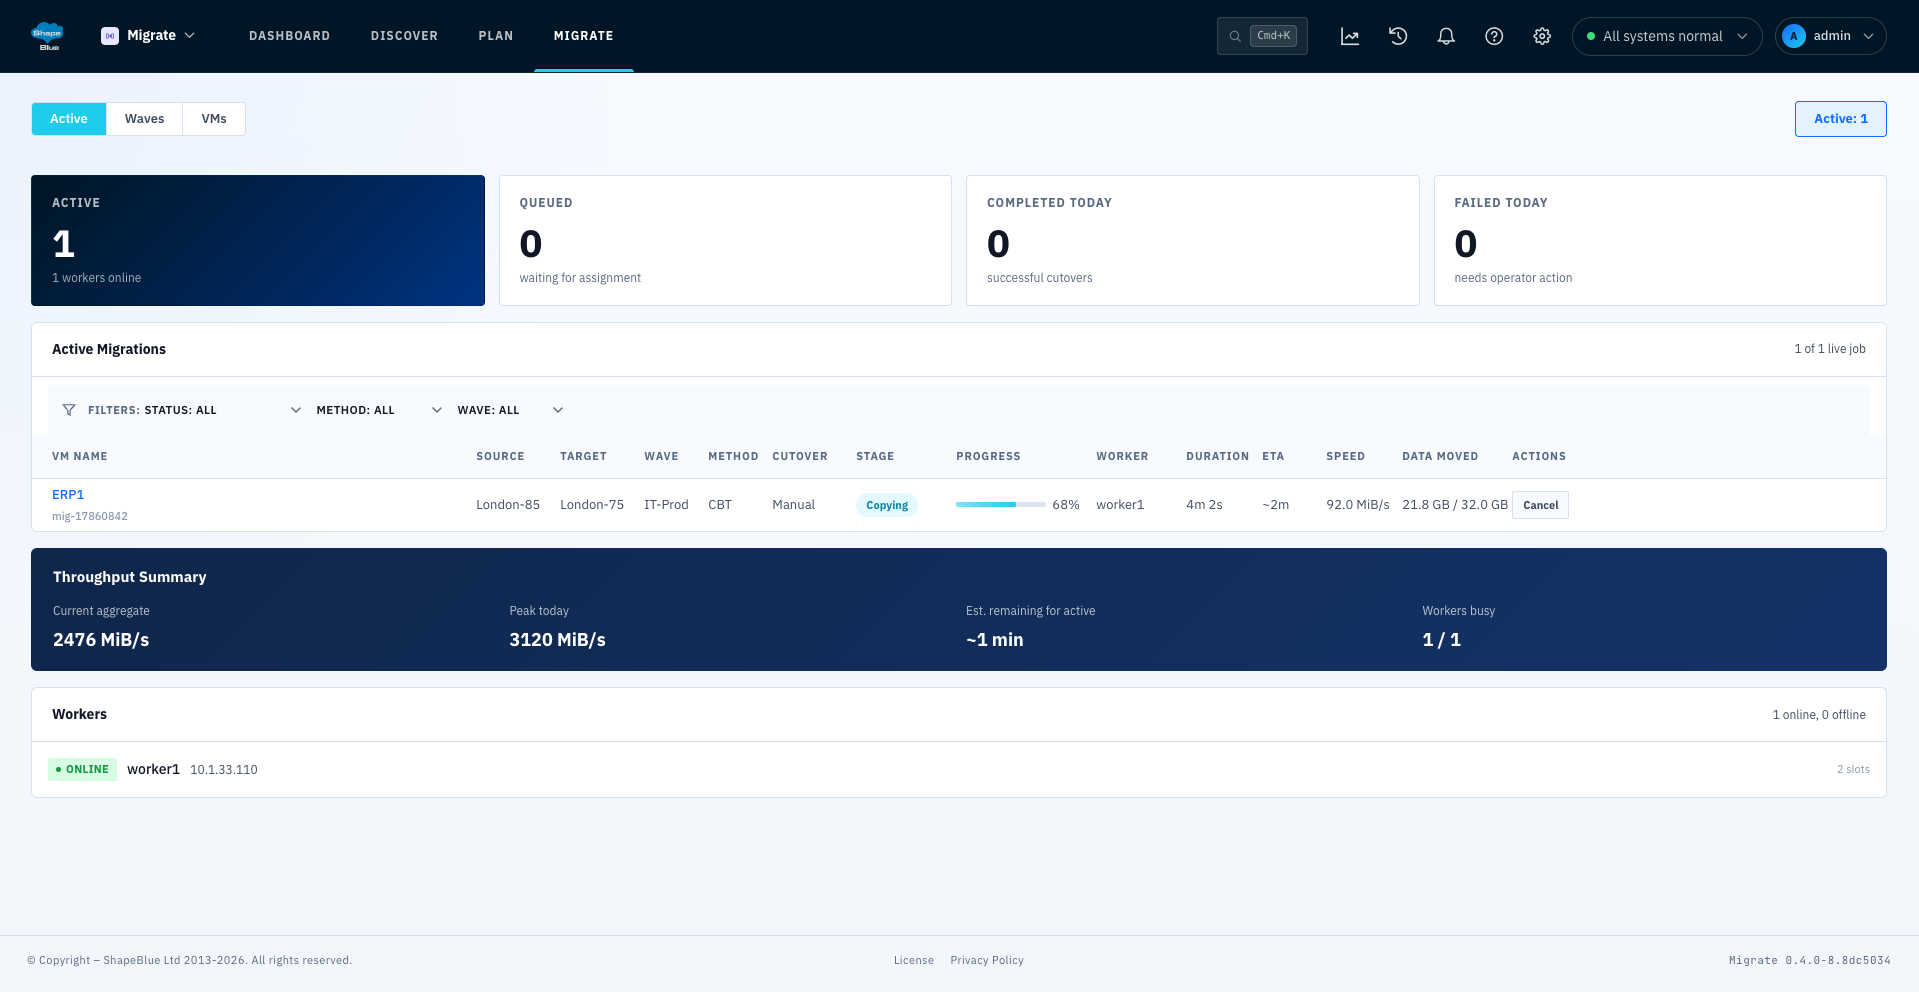Click the mig-17860842 job ID
The height and width of the screenshot is (992, 1919).
tap(90, 516)
